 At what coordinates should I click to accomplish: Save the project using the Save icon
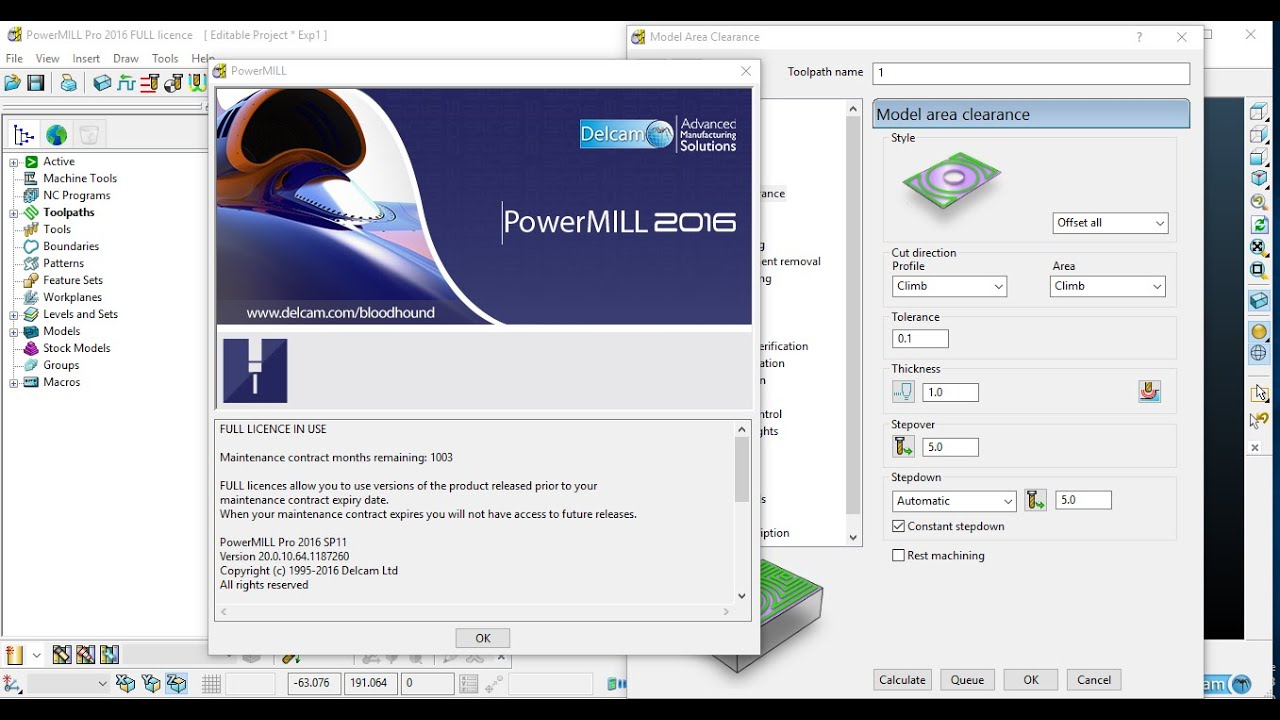click(x=34, y=84)
